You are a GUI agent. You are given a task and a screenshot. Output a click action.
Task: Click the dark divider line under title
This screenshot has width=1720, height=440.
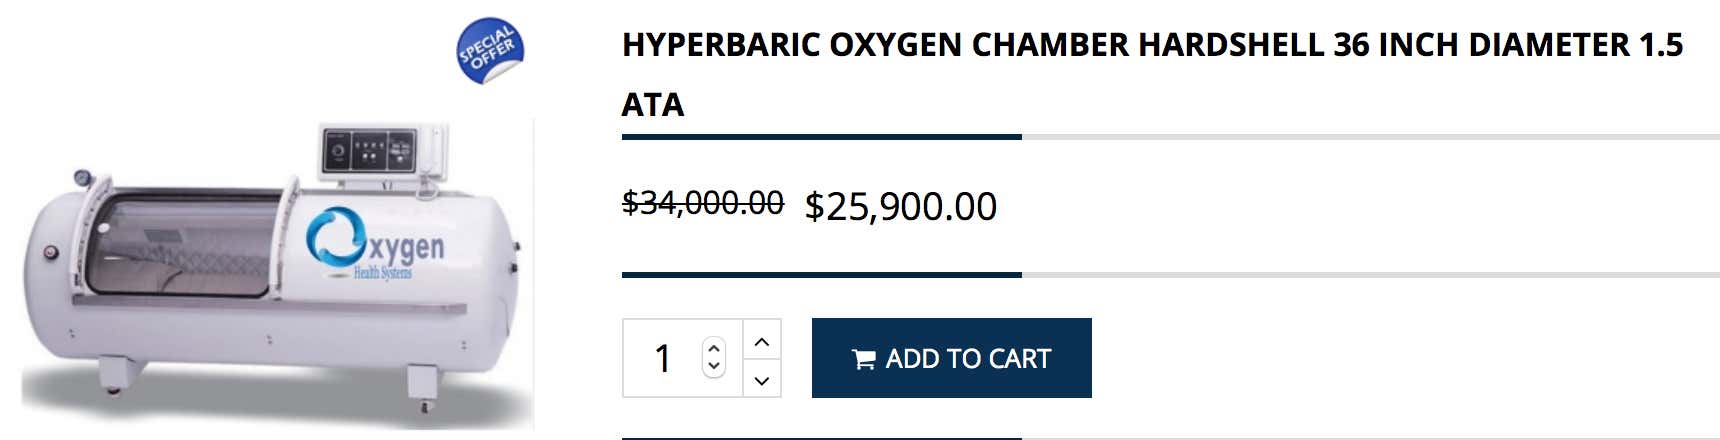coord(822,136)
